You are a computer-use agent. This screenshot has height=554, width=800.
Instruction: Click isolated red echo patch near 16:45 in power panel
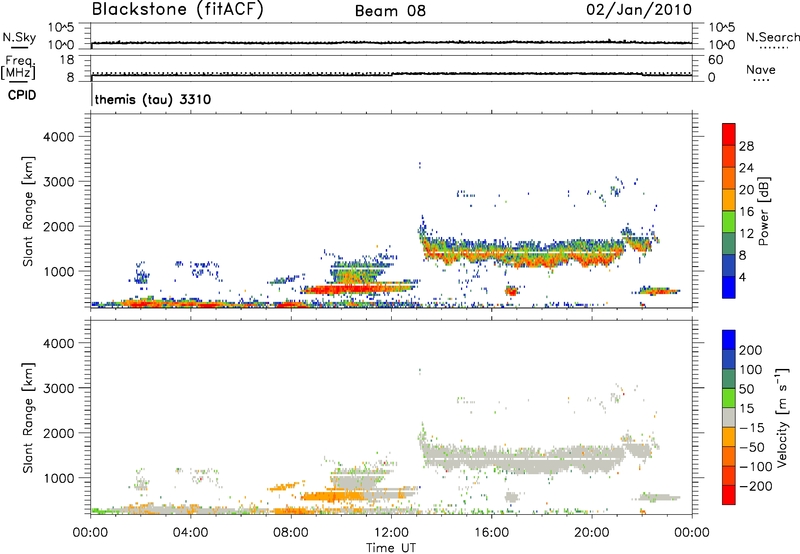pyautogui.click(x=511, y=291)
